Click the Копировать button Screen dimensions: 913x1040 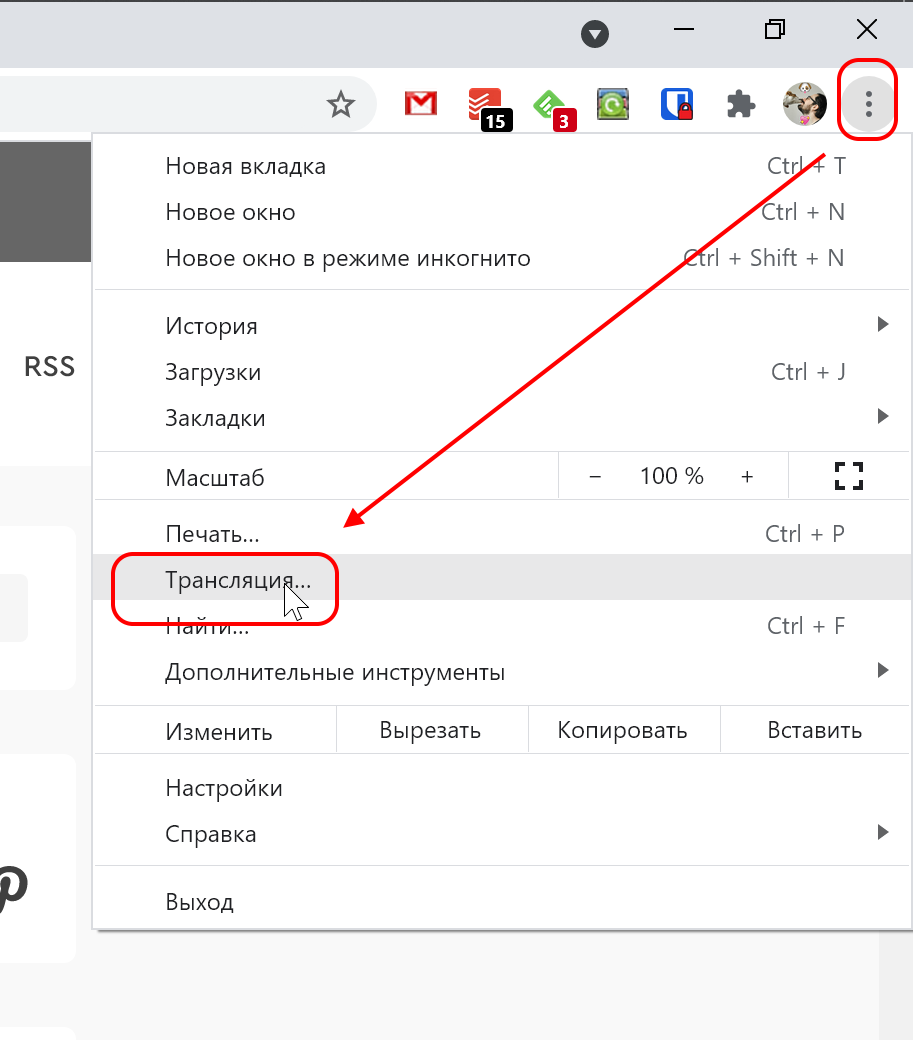622,730
